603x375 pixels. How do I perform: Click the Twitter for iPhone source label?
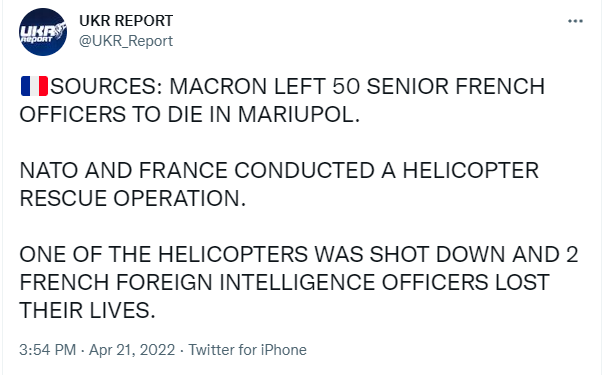[247, 350]
